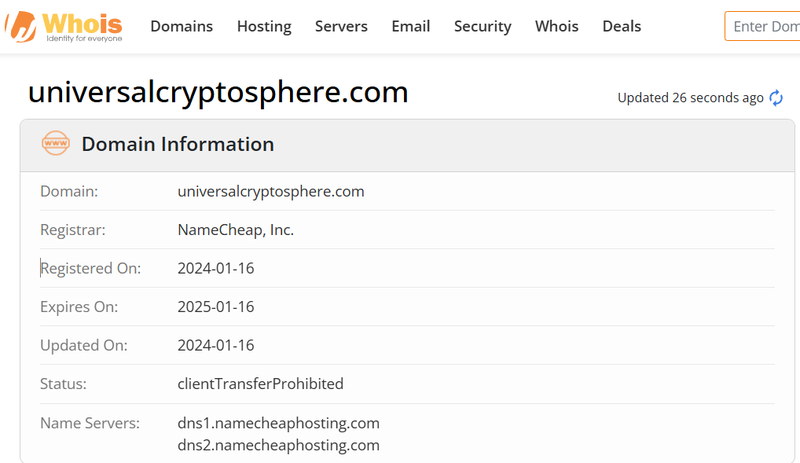Open the Domains menu
The width and height of the screenshot is (800, 463).
pyautogui.click(x=182, y=26)
